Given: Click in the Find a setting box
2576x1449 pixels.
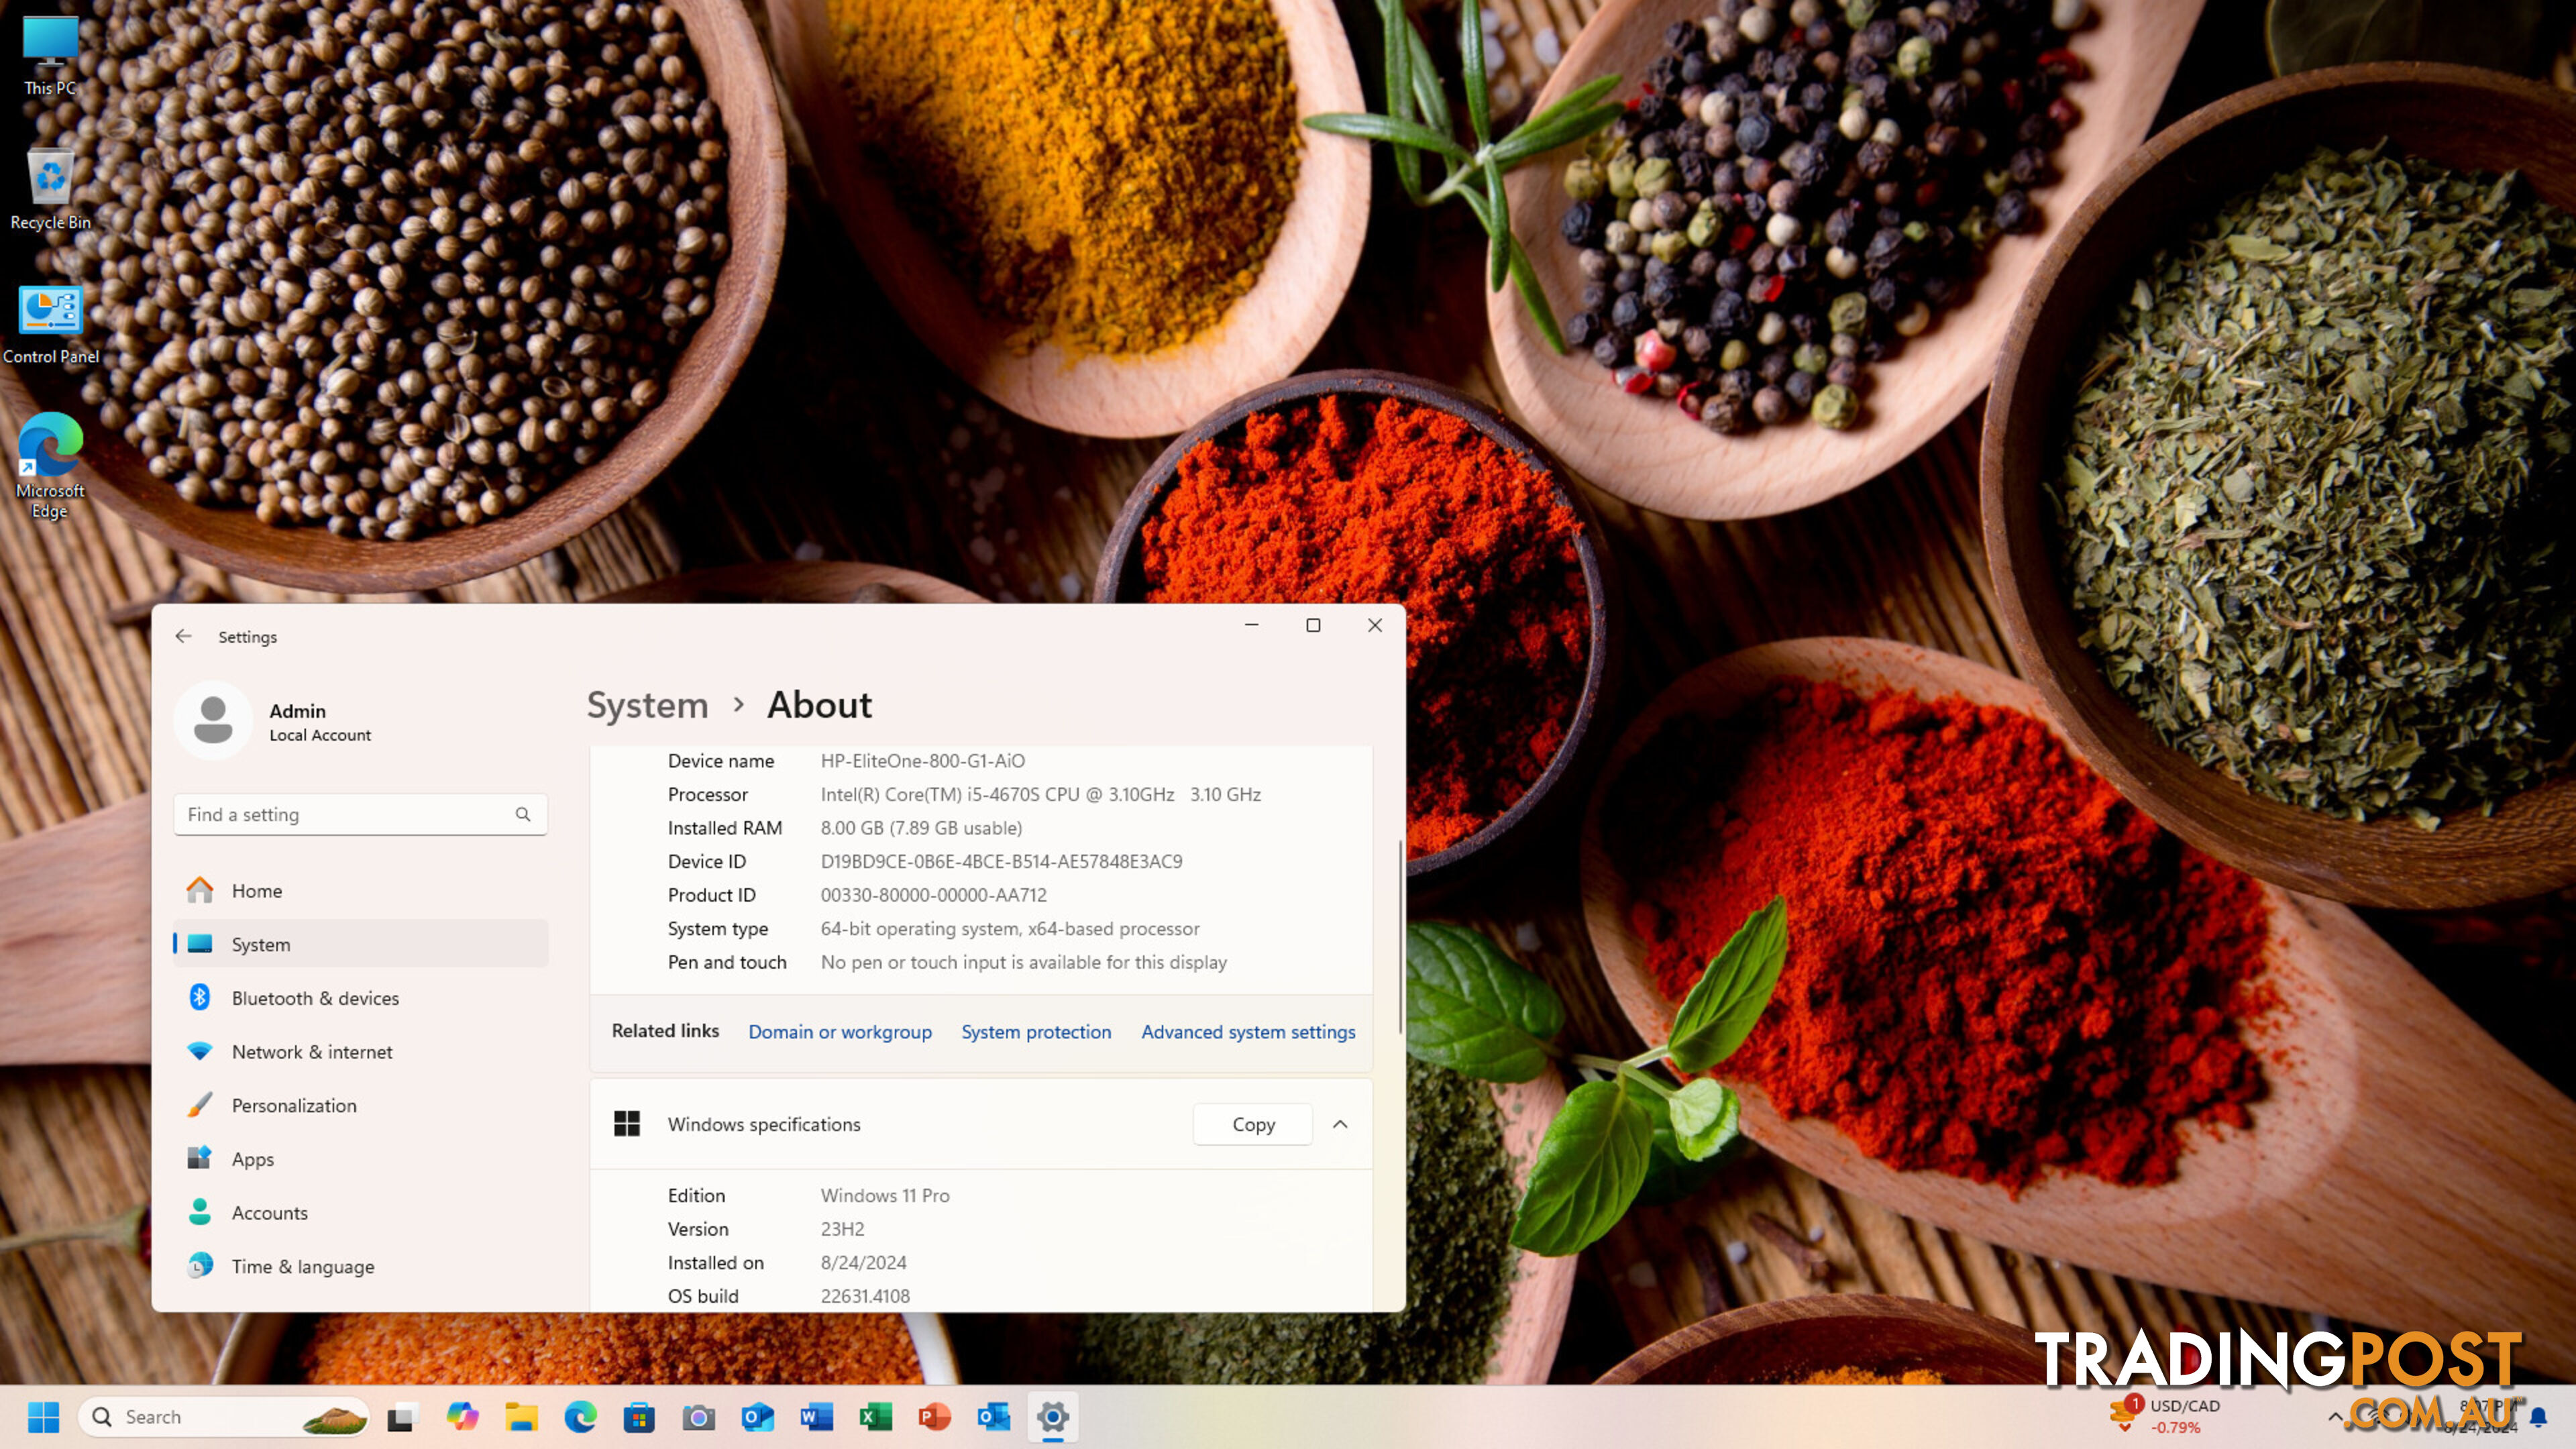Looking at the screenshot, I should [x=360, y=814].
